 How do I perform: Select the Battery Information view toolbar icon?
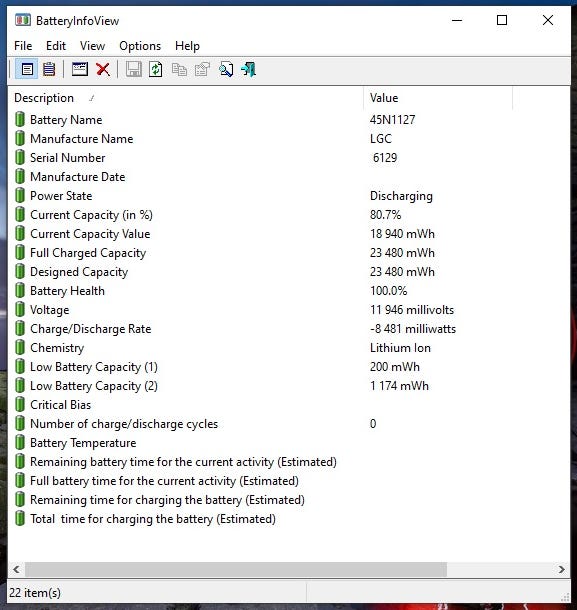pyautogui.click(x=27, y=70)
